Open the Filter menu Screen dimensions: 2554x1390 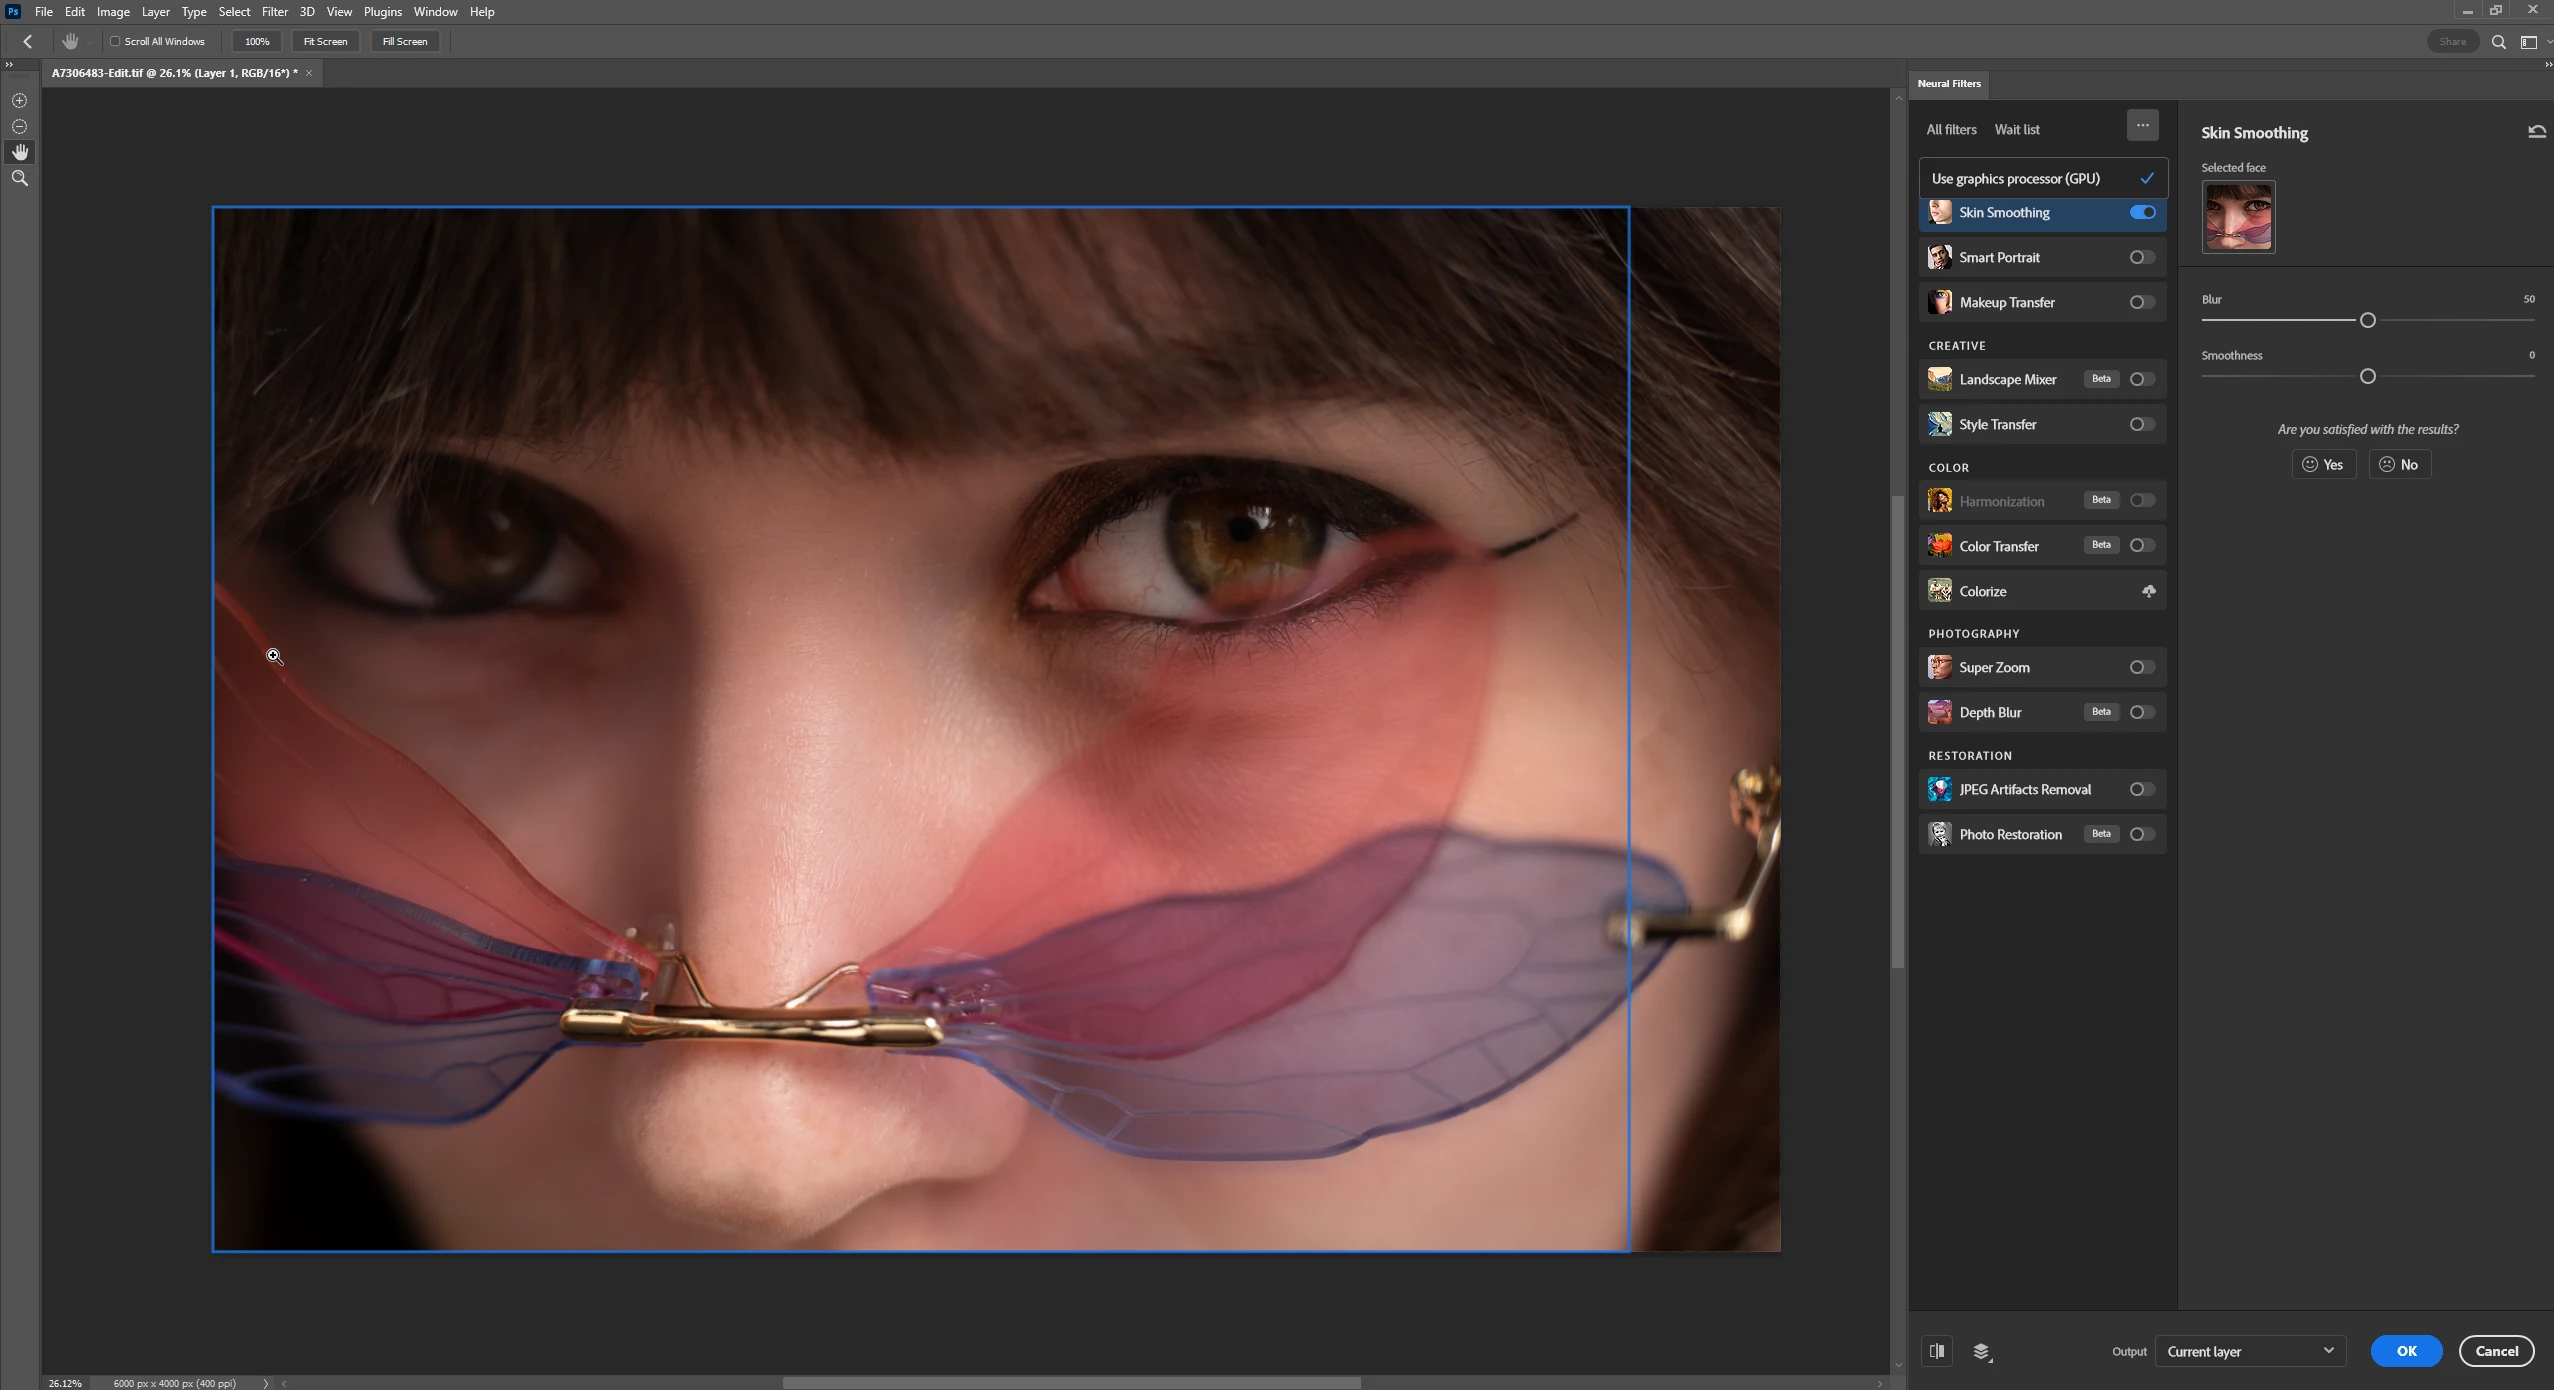(x=274, y=12)
